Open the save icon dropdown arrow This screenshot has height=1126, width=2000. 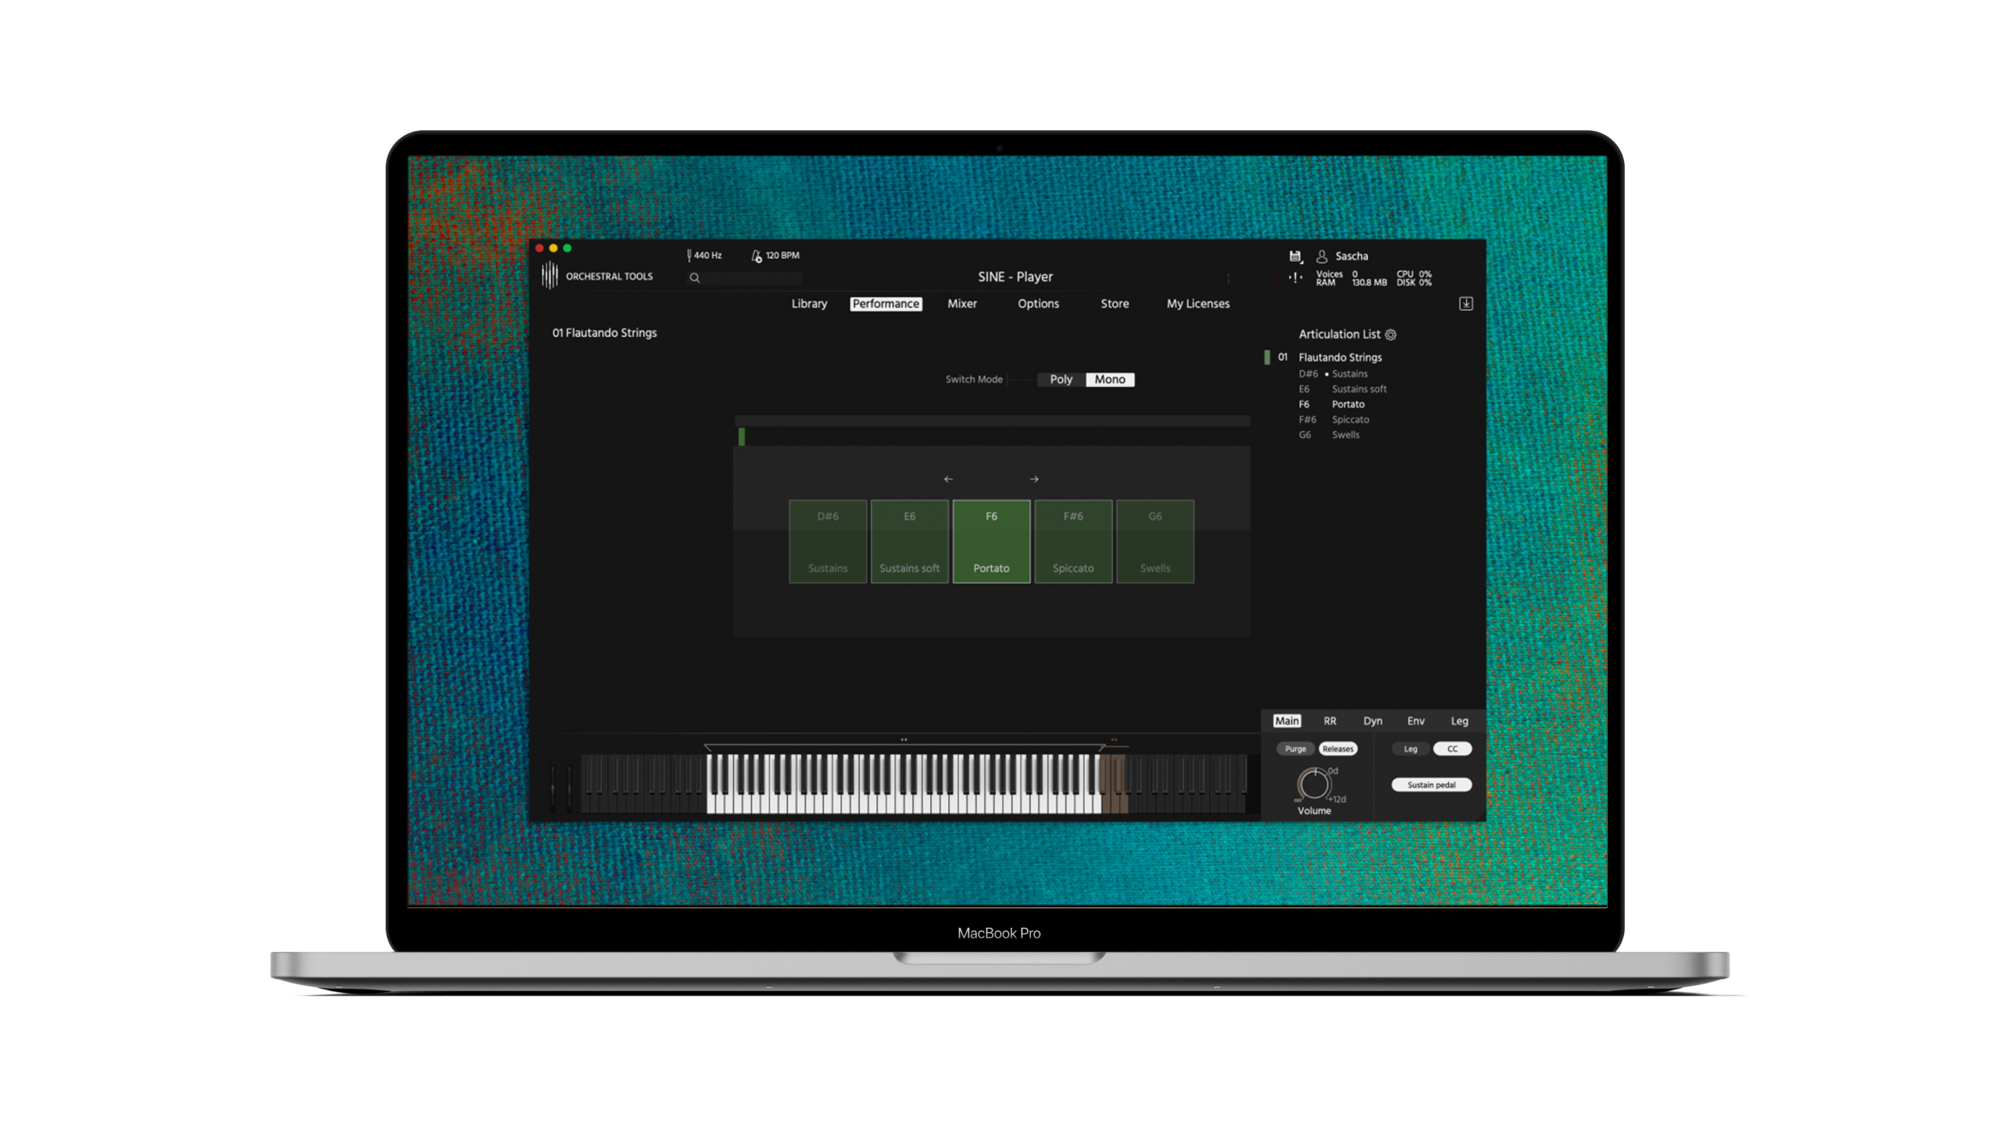[x=1303, y=263]
